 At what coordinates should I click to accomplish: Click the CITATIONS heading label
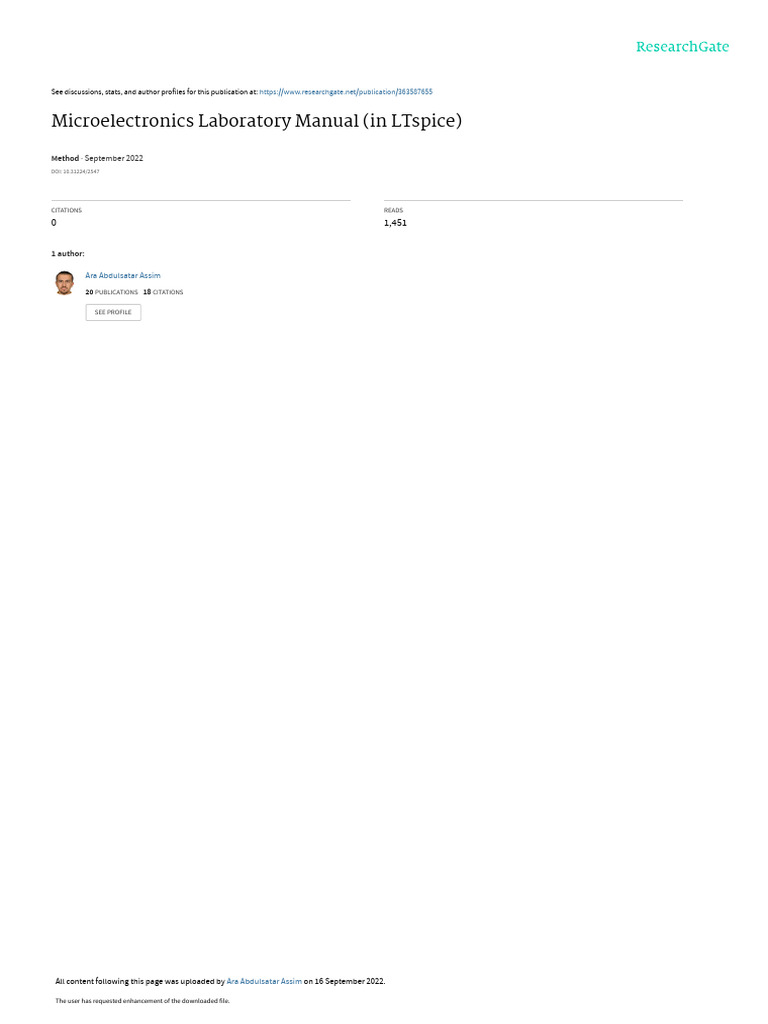67,210
